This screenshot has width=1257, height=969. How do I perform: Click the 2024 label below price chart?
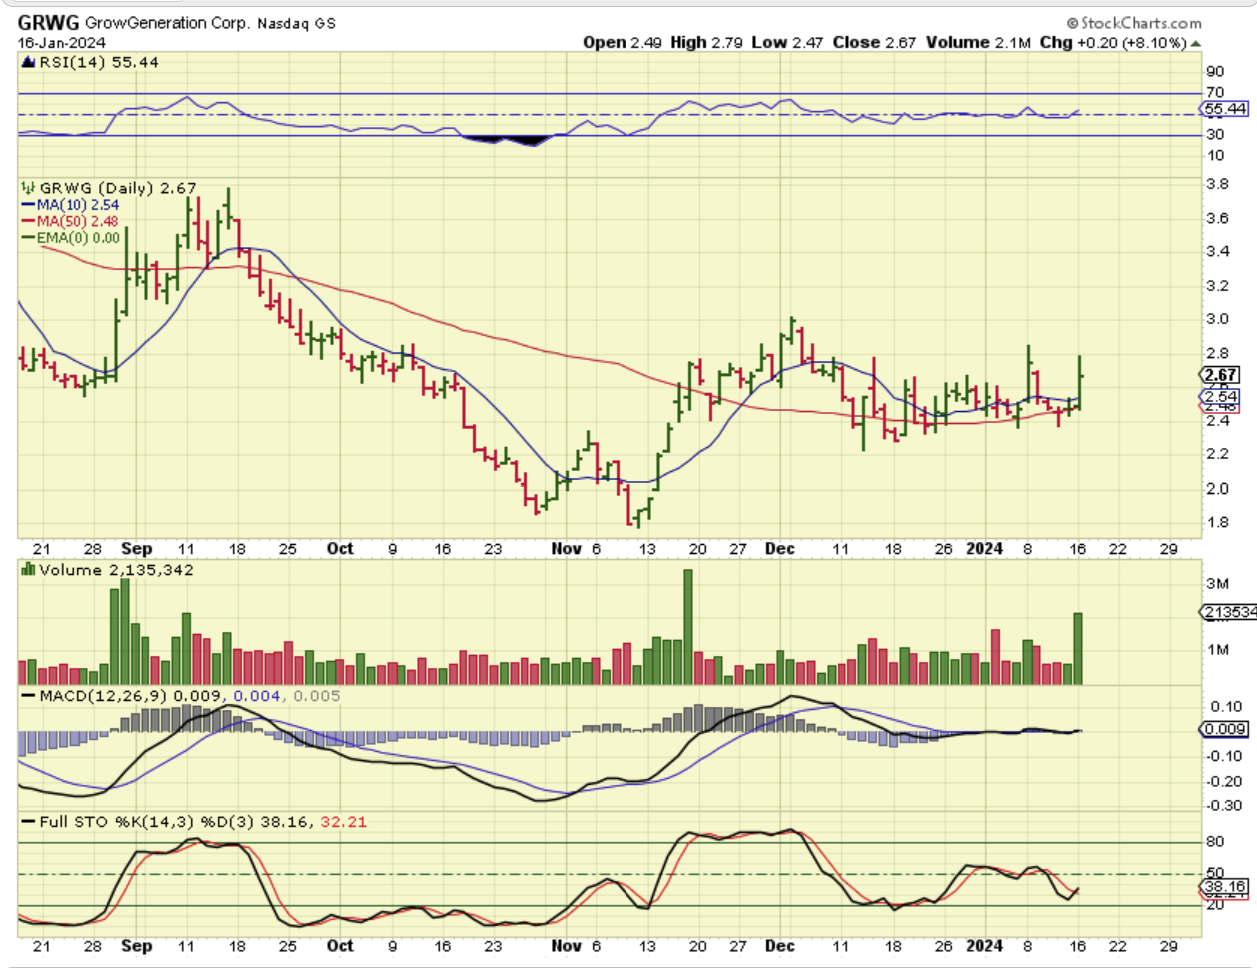pyautogui.click(x=984, y=548)
